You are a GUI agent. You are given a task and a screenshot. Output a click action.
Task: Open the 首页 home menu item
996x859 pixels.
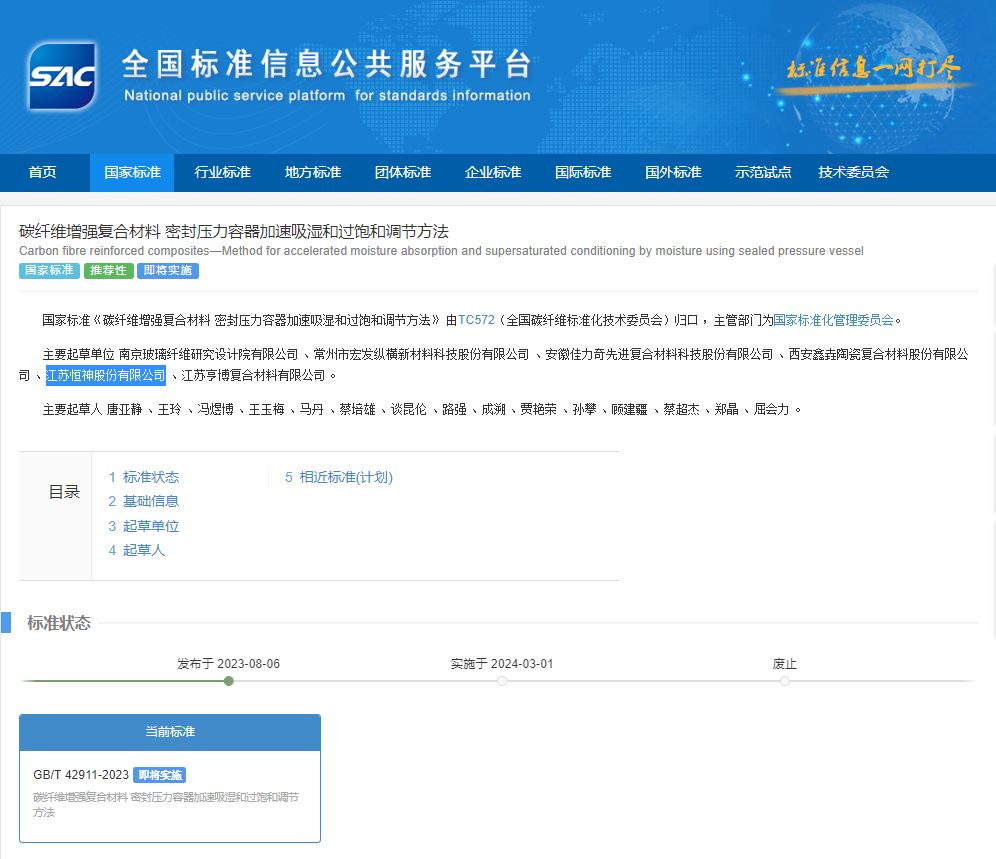click(43, 172)
